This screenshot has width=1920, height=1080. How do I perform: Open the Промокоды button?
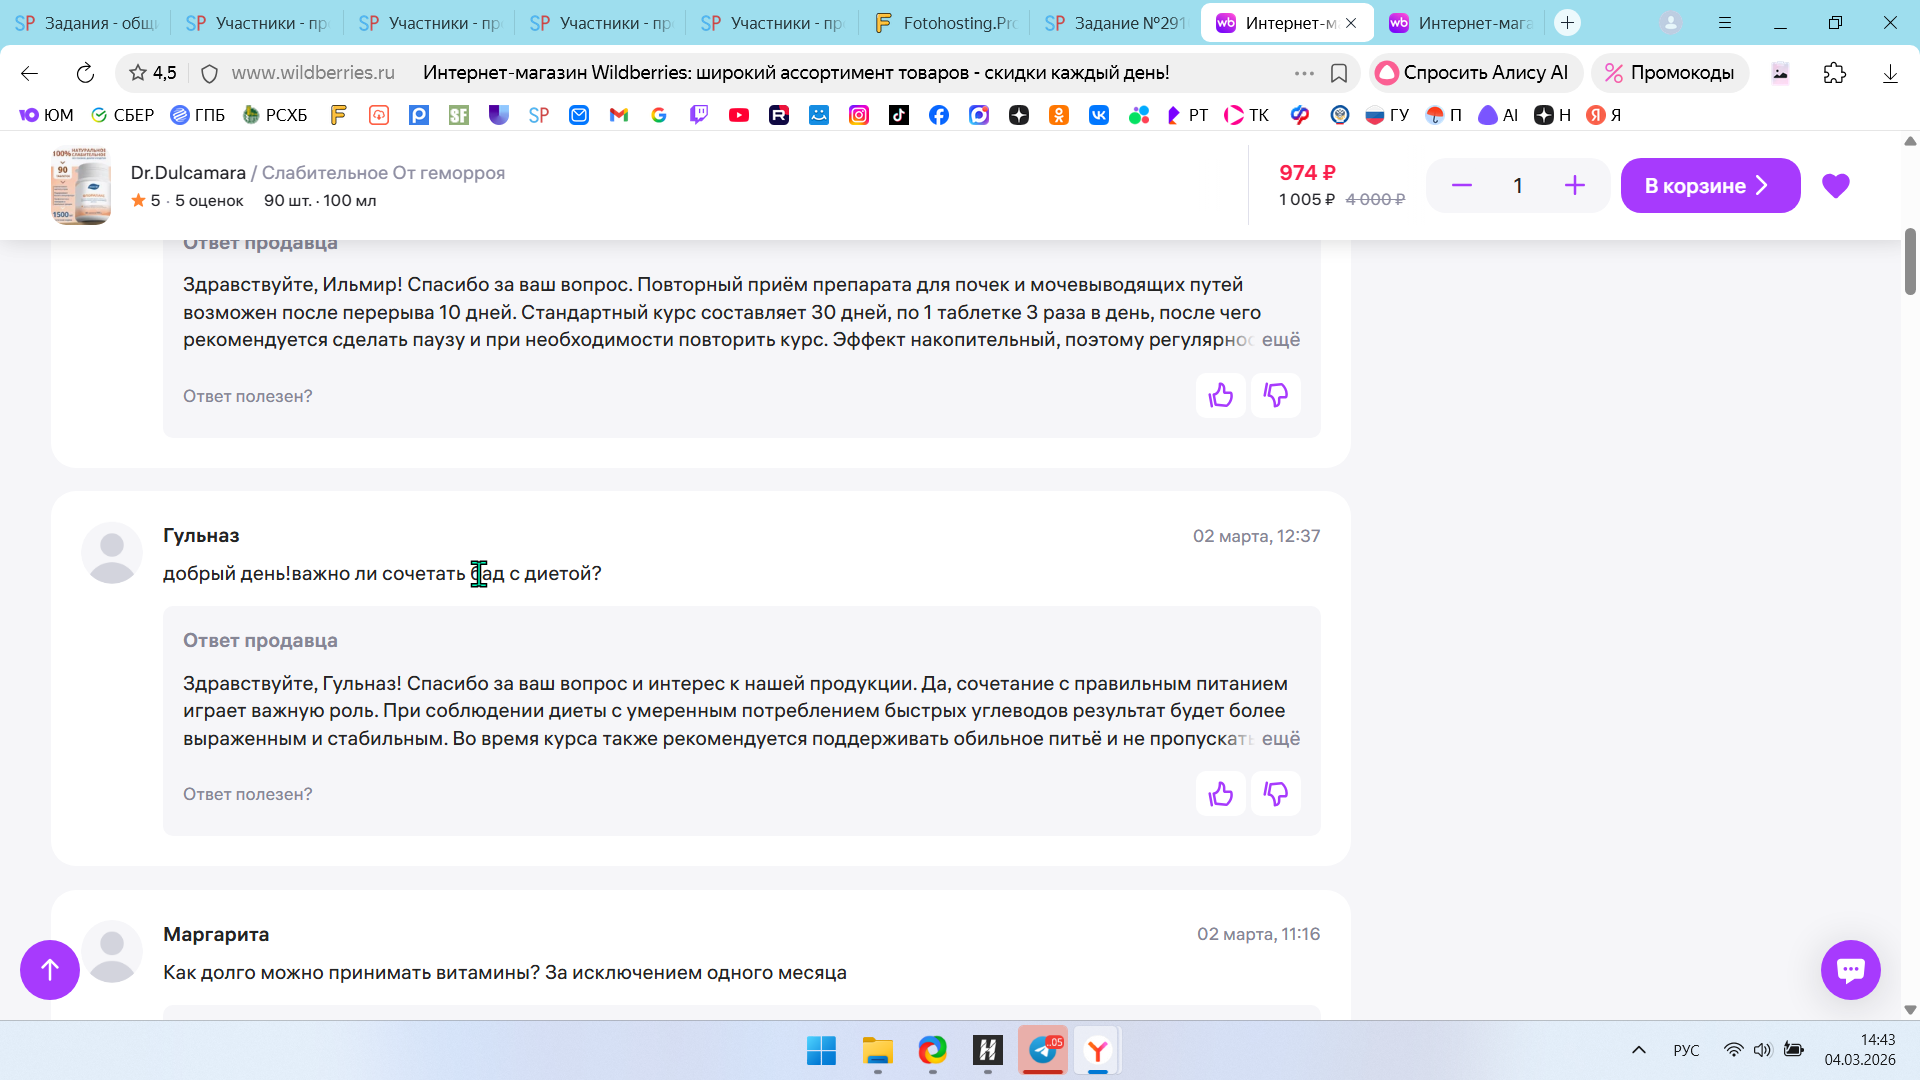pyautogui.click(x=1669, y=73)
